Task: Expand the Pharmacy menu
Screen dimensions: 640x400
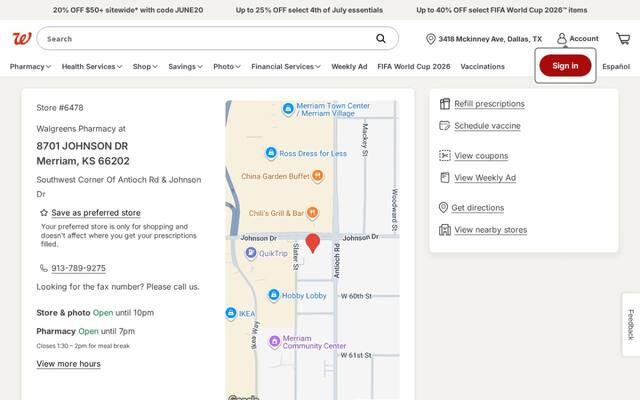Action: pyautogui.click(x=30, y=66)
